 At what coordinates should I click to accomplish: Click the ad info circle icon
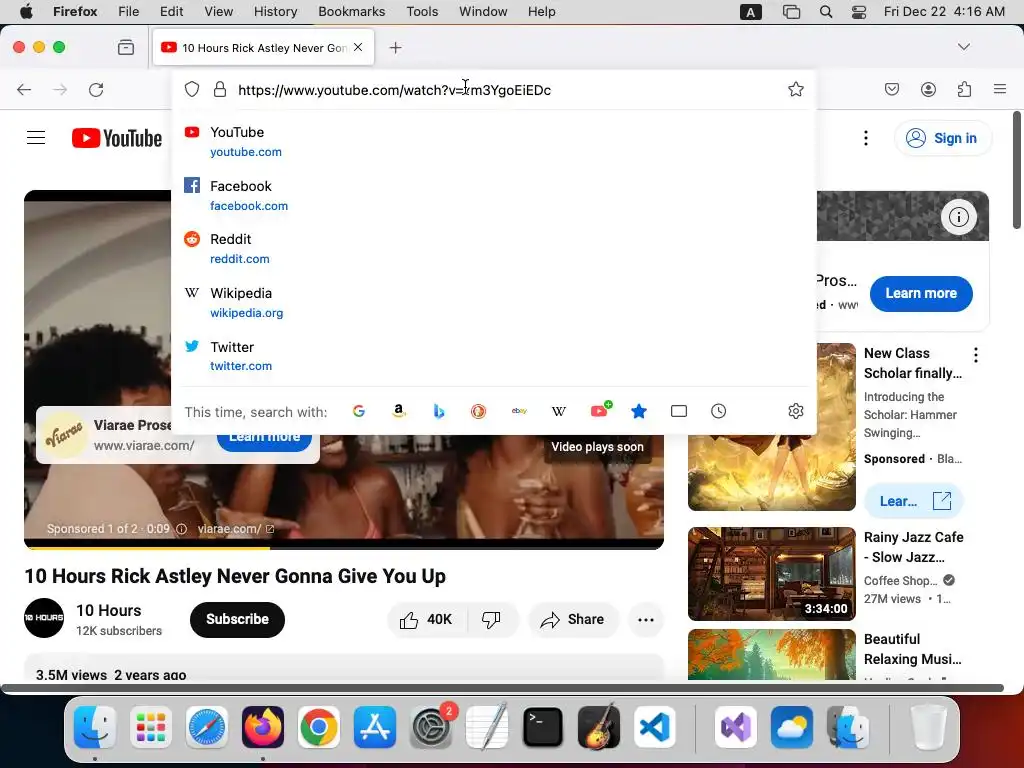point(958,217)
